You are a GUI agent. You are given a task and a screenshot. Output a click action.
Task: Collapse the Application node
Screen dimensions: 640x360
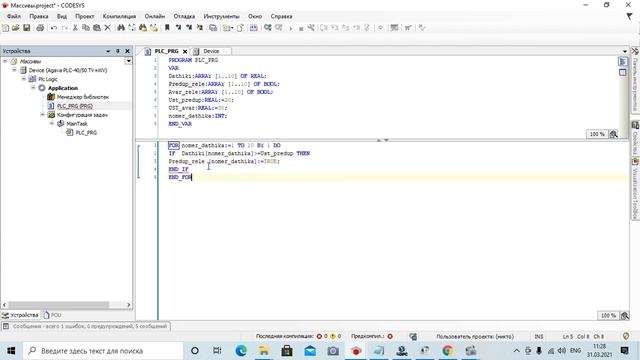33,88
